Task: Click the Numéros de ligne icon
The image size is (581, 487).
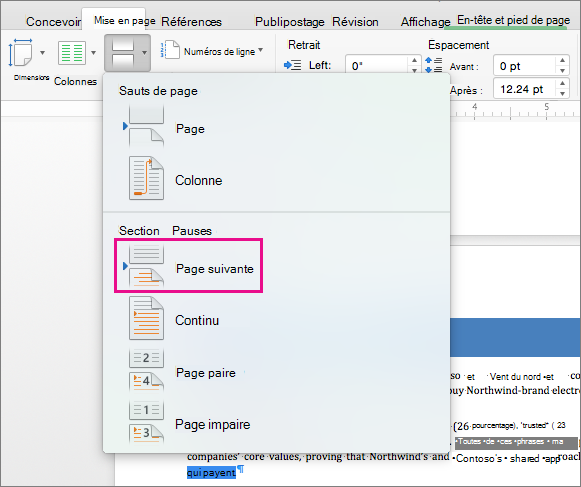Action: click(x=170, y=50)
